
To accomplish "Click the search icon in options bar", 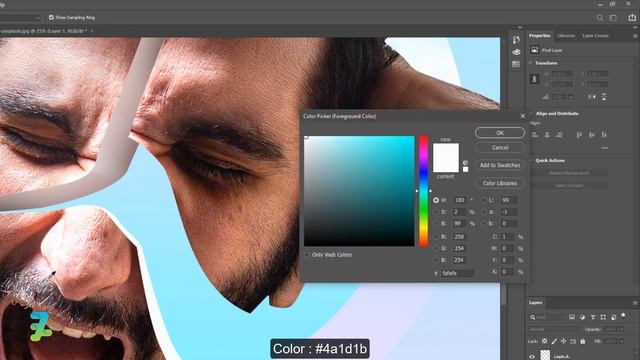I will pos(600,18).
